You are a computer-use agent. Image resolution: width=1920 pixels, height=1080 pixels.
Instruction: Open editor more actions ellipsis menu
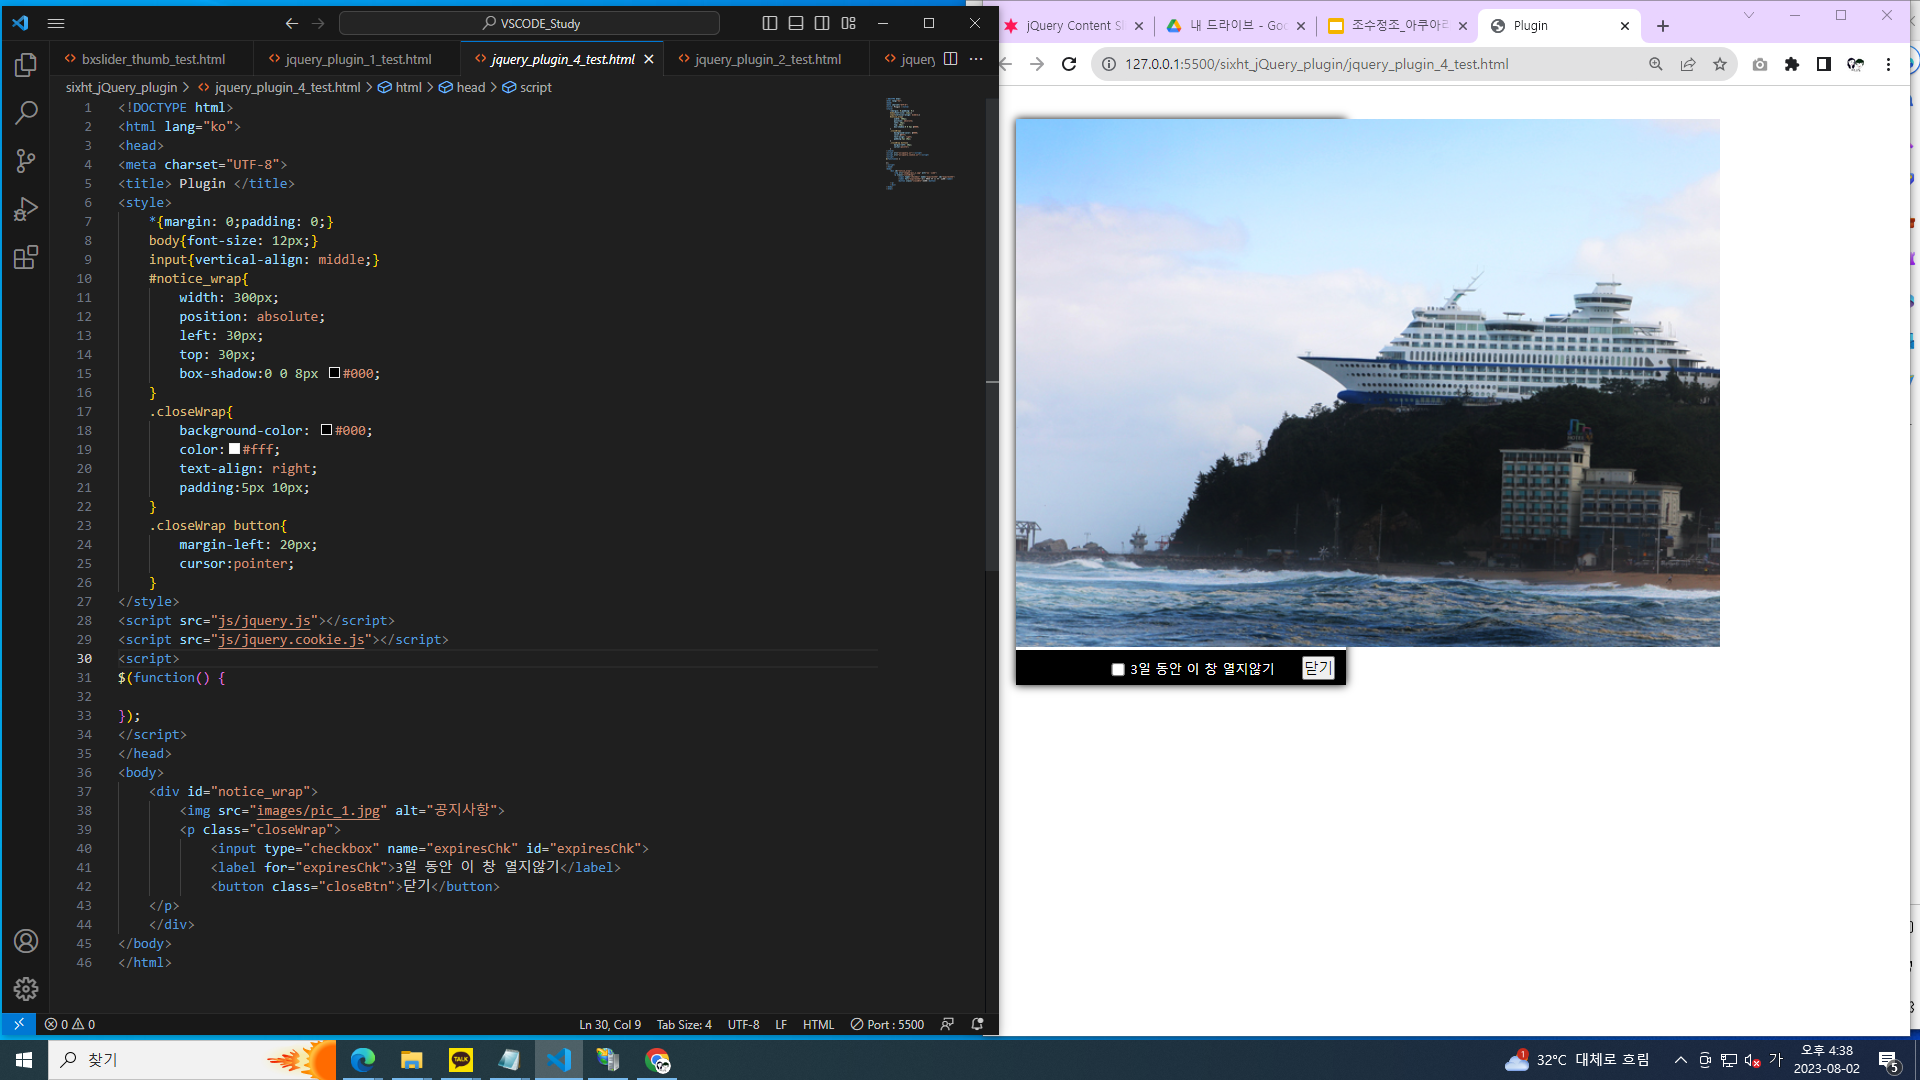click(x=976, y=59)
